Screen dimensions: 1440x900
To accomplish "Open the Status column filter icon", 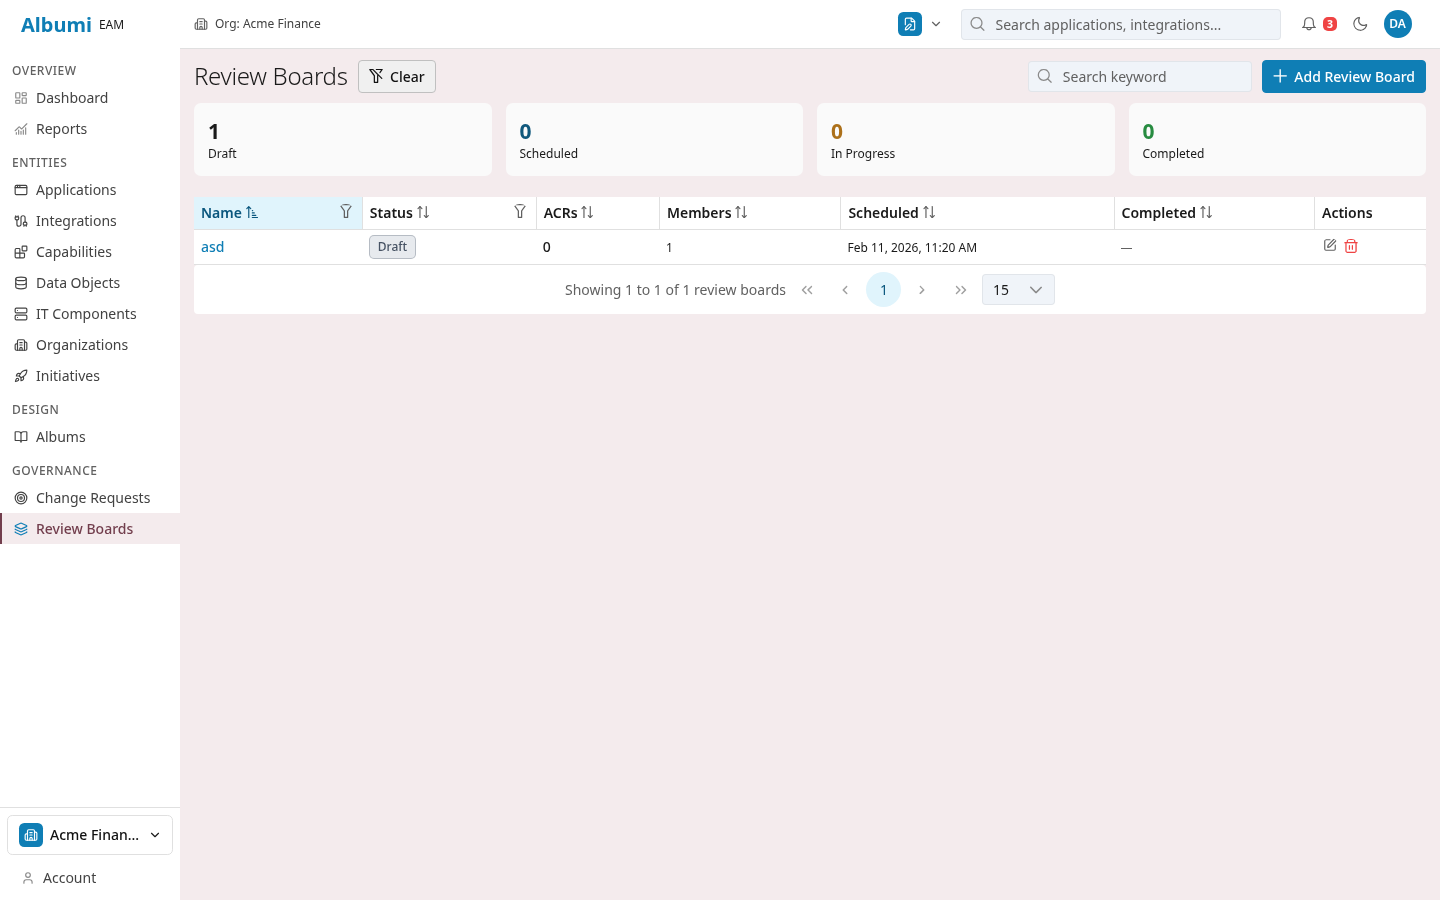I will click(x=520, y=212).
